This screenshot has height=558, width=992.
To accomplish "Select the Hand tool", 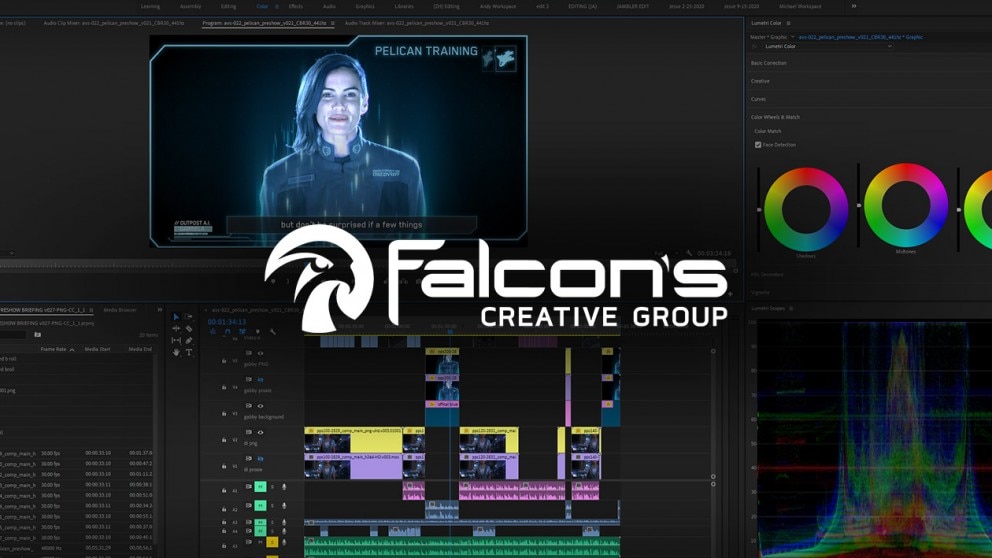I will (176, 352).
